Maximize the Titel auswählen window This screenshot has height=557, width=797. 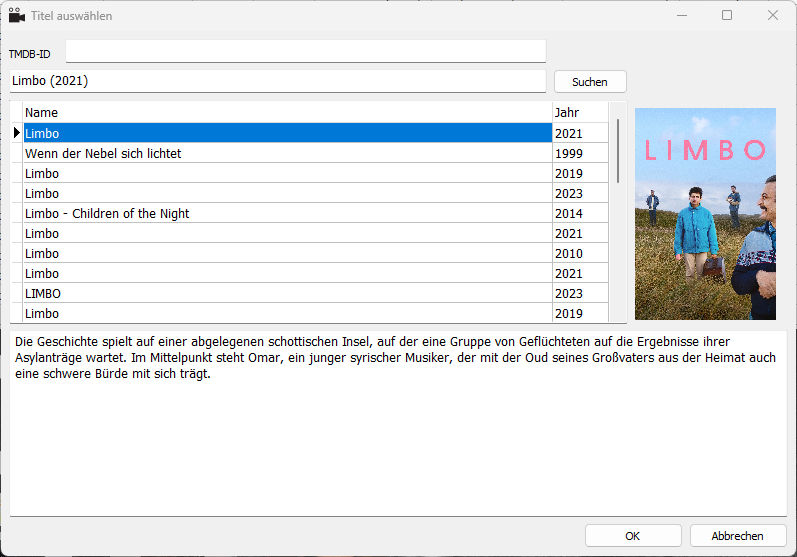[727, 15]
